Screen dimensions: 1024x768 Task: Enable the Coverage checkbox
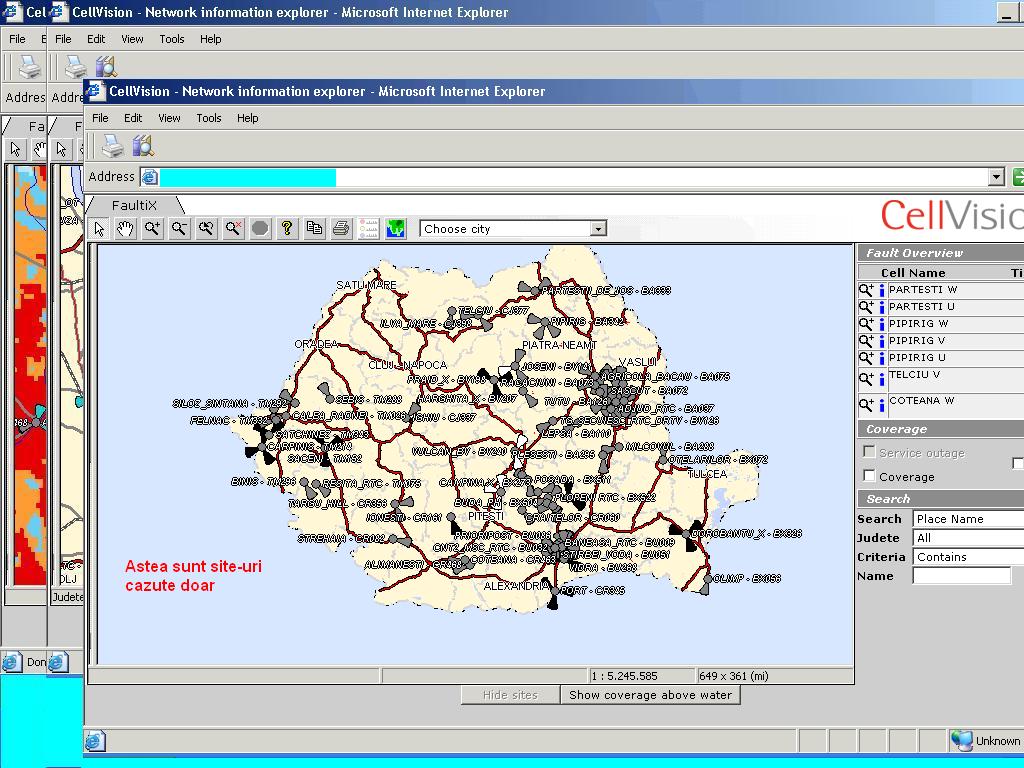(x=869, y=475)
